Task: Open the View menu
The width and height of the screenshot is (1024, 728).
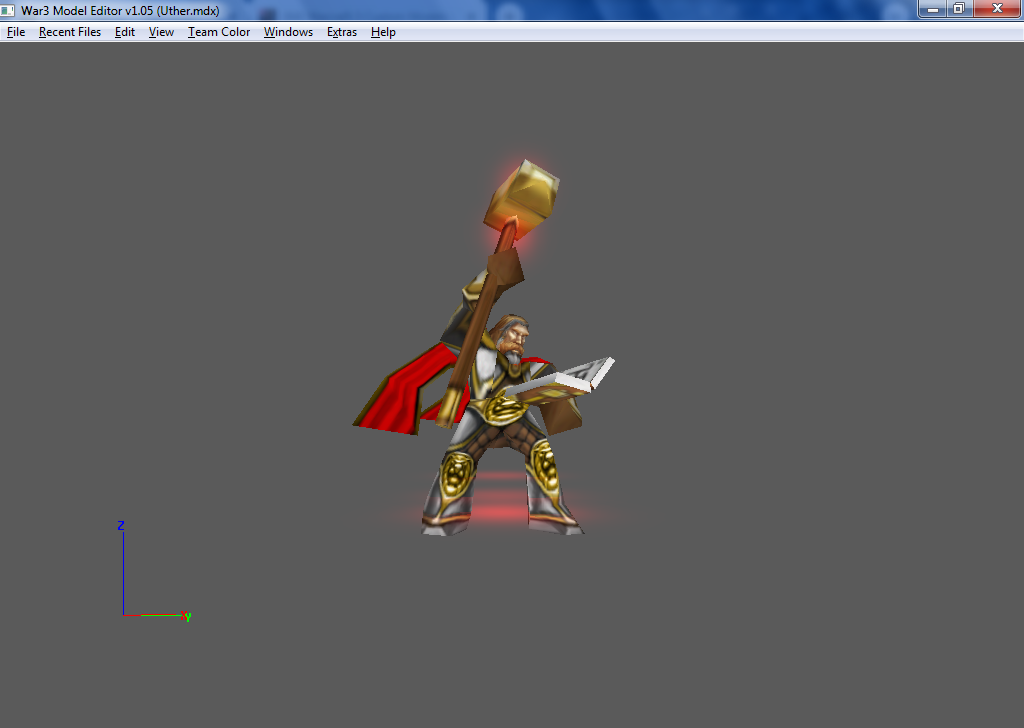Action: [161, 32]
